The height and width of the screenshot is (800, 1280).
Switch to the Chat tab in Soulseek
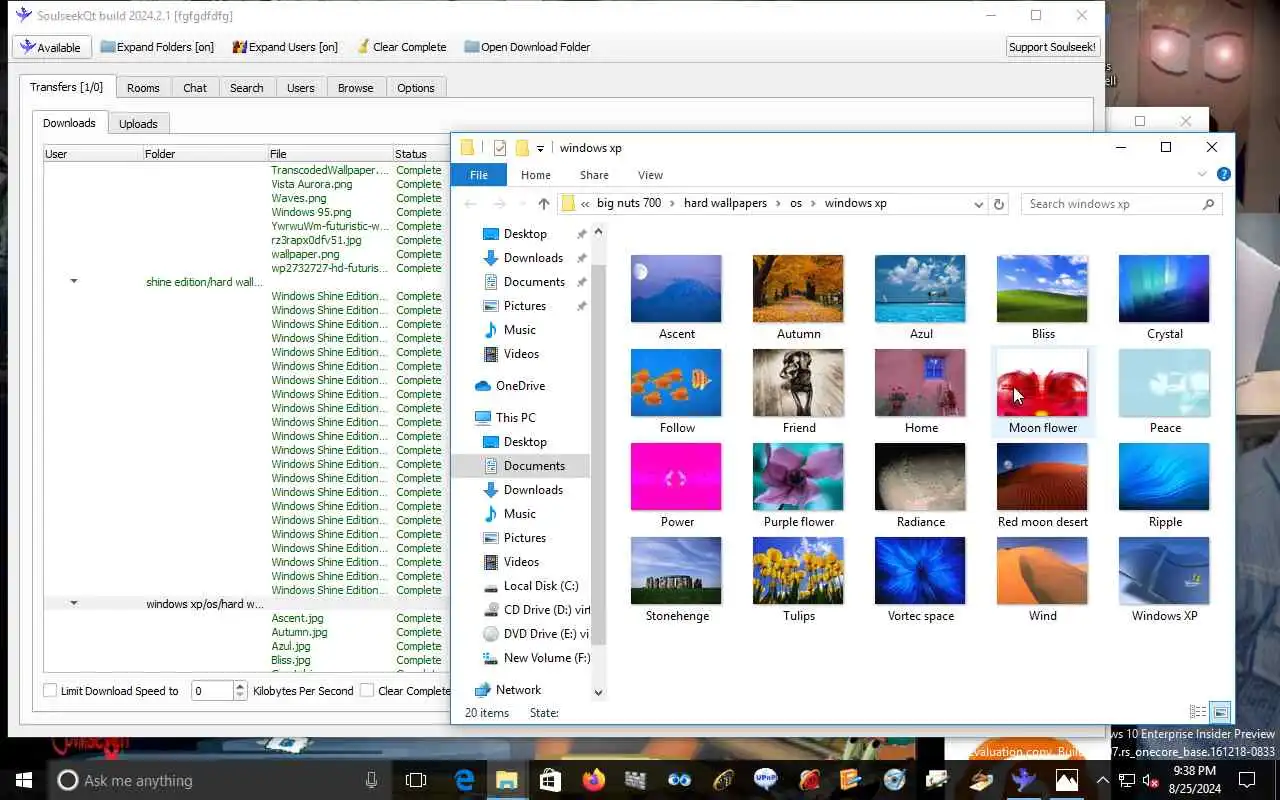(x=195, y=88)
